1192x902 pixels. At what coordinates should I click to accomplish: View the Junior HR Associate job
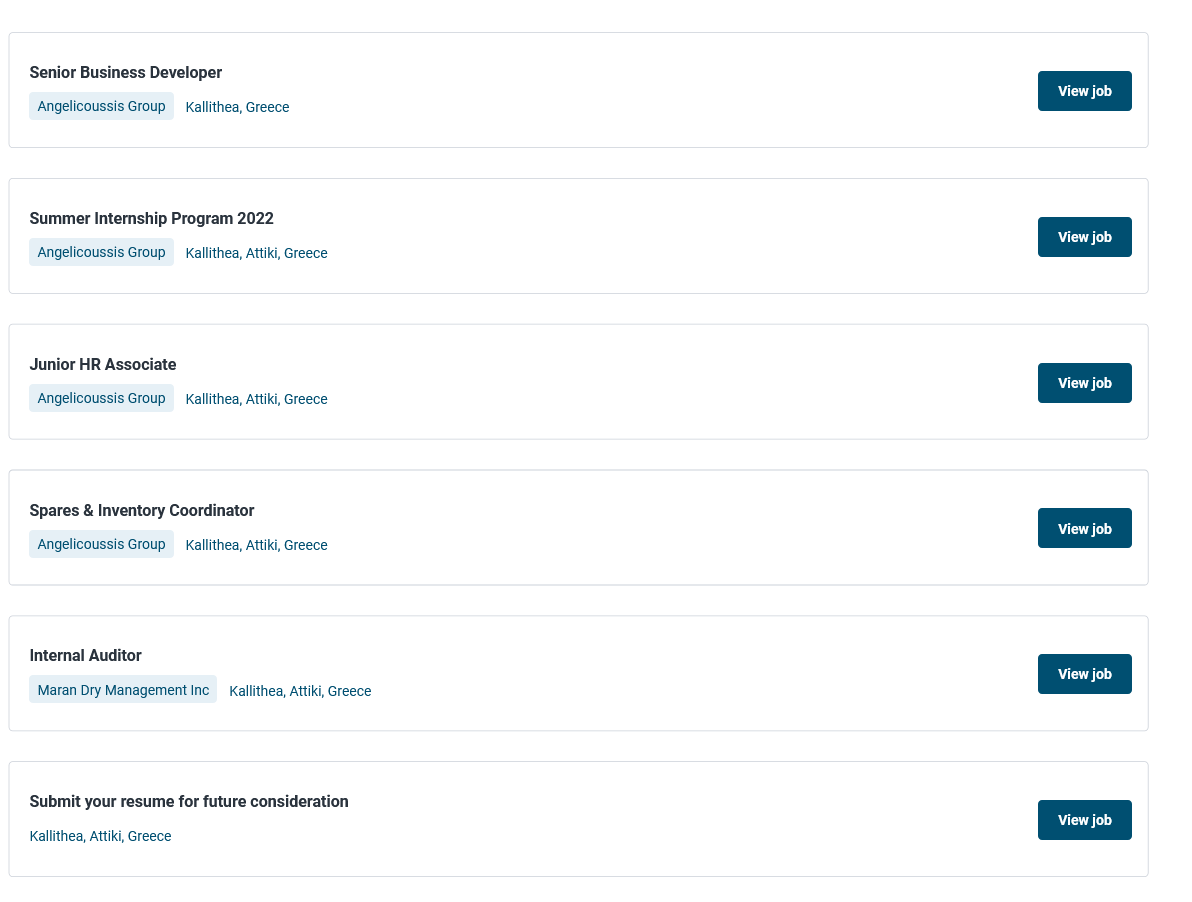pyautogui.click(x=1084, y=383)
